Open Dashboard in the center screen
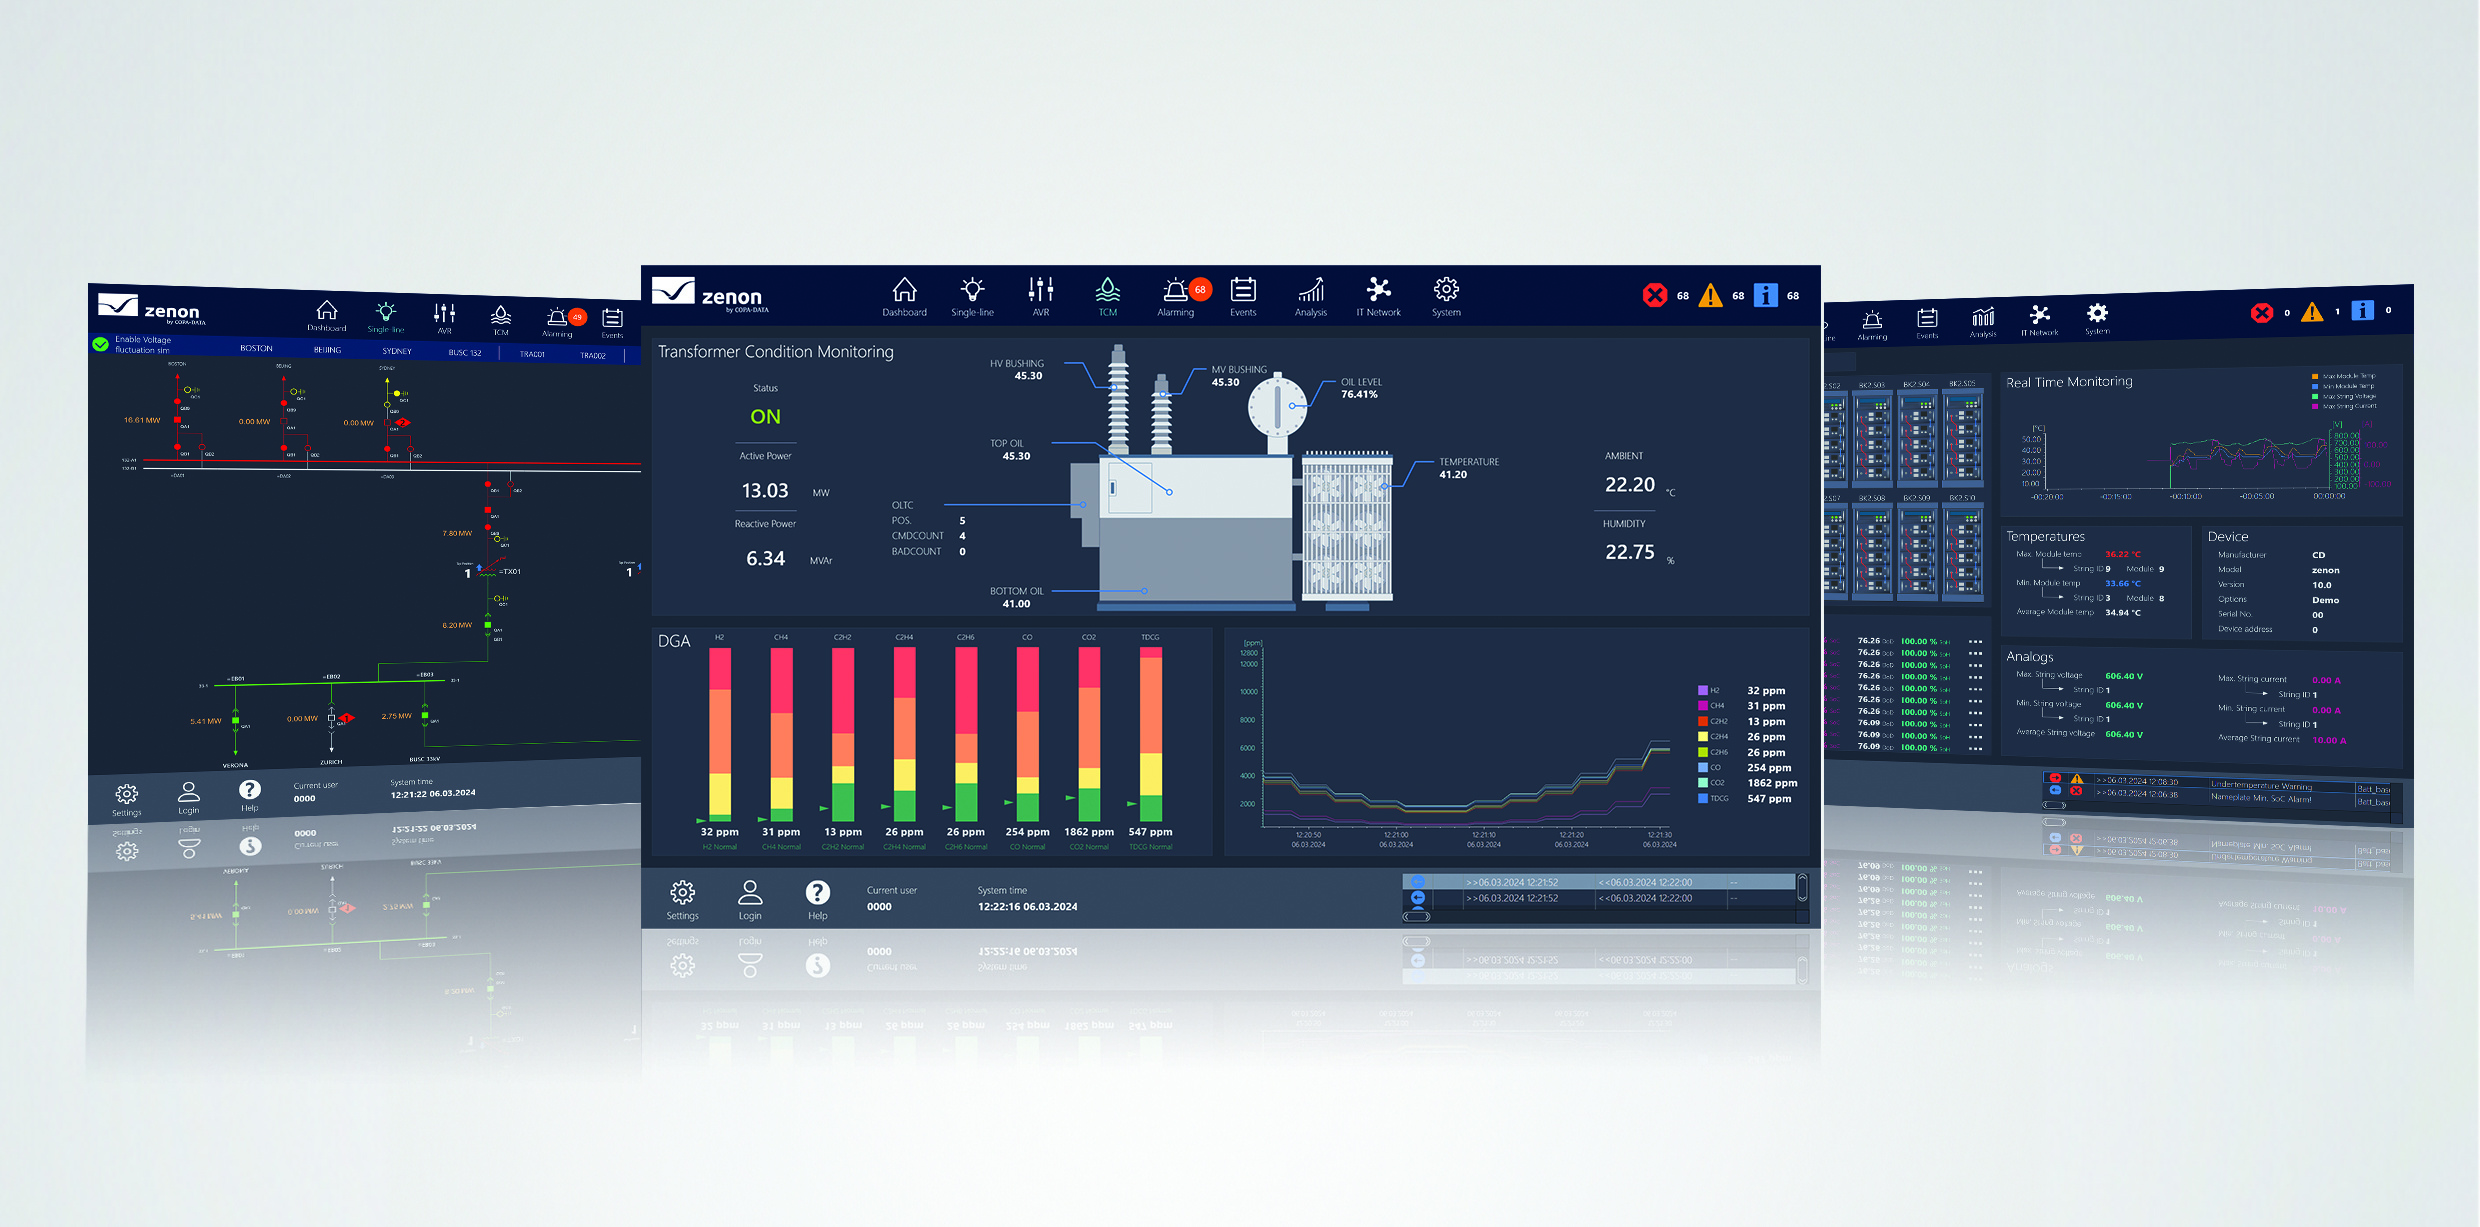Image resolution: width=2480 pixels, height=1227 pixels. [x=904, y=297]
